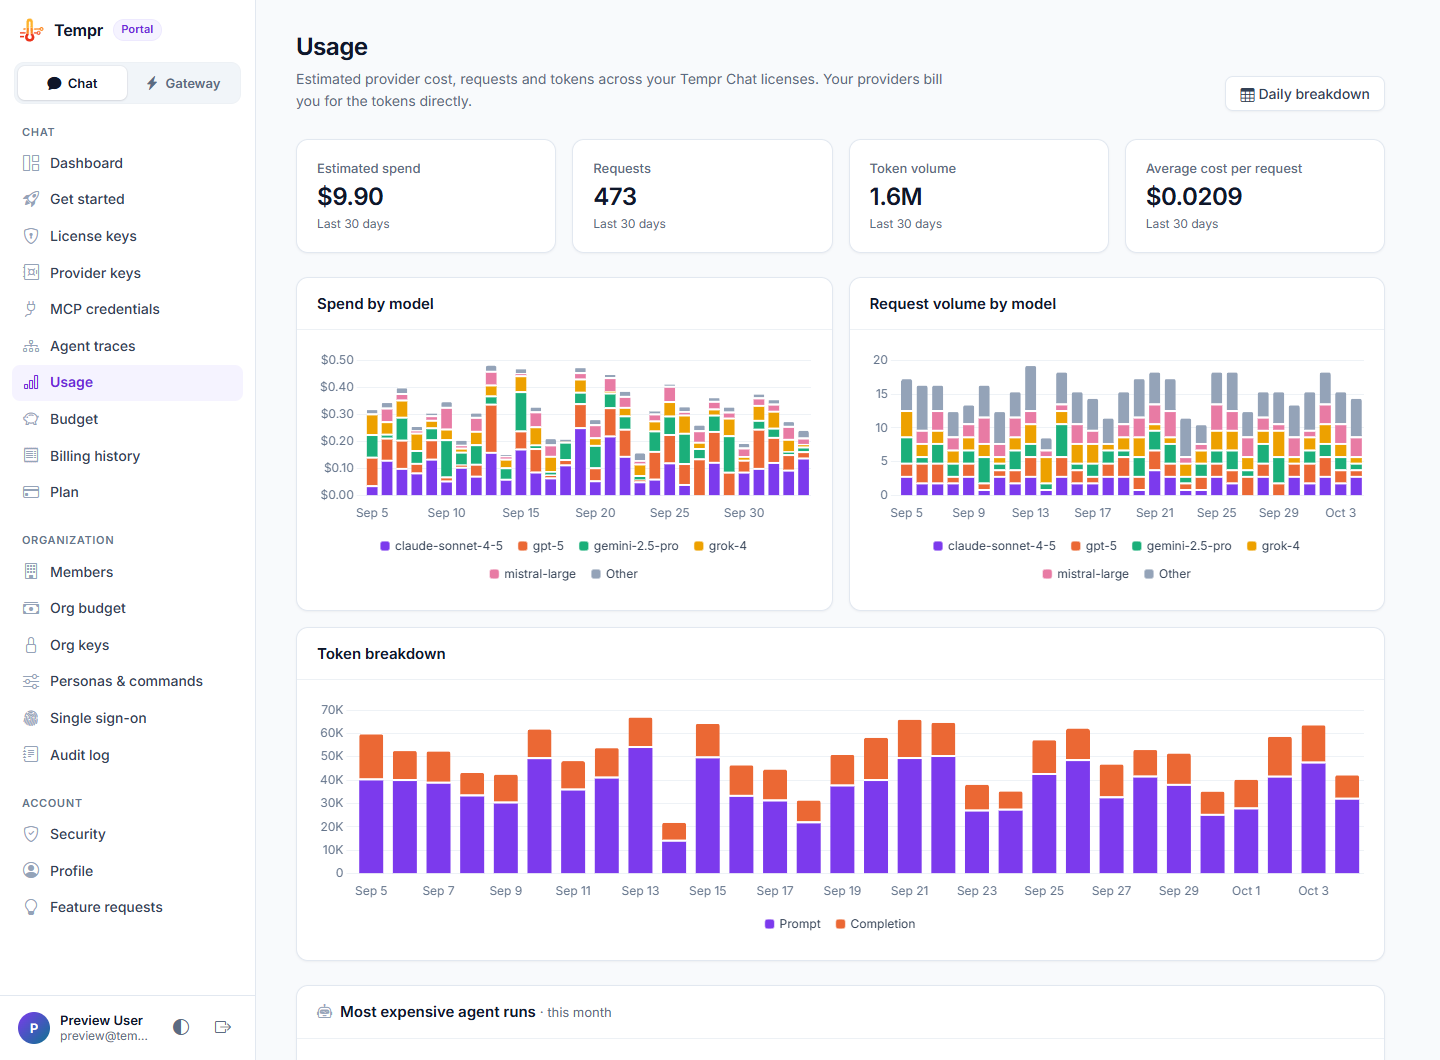This screenshot has width=1440, height=1060.
Task: Open the Daily breakdown view
Action: point(1305,94)
